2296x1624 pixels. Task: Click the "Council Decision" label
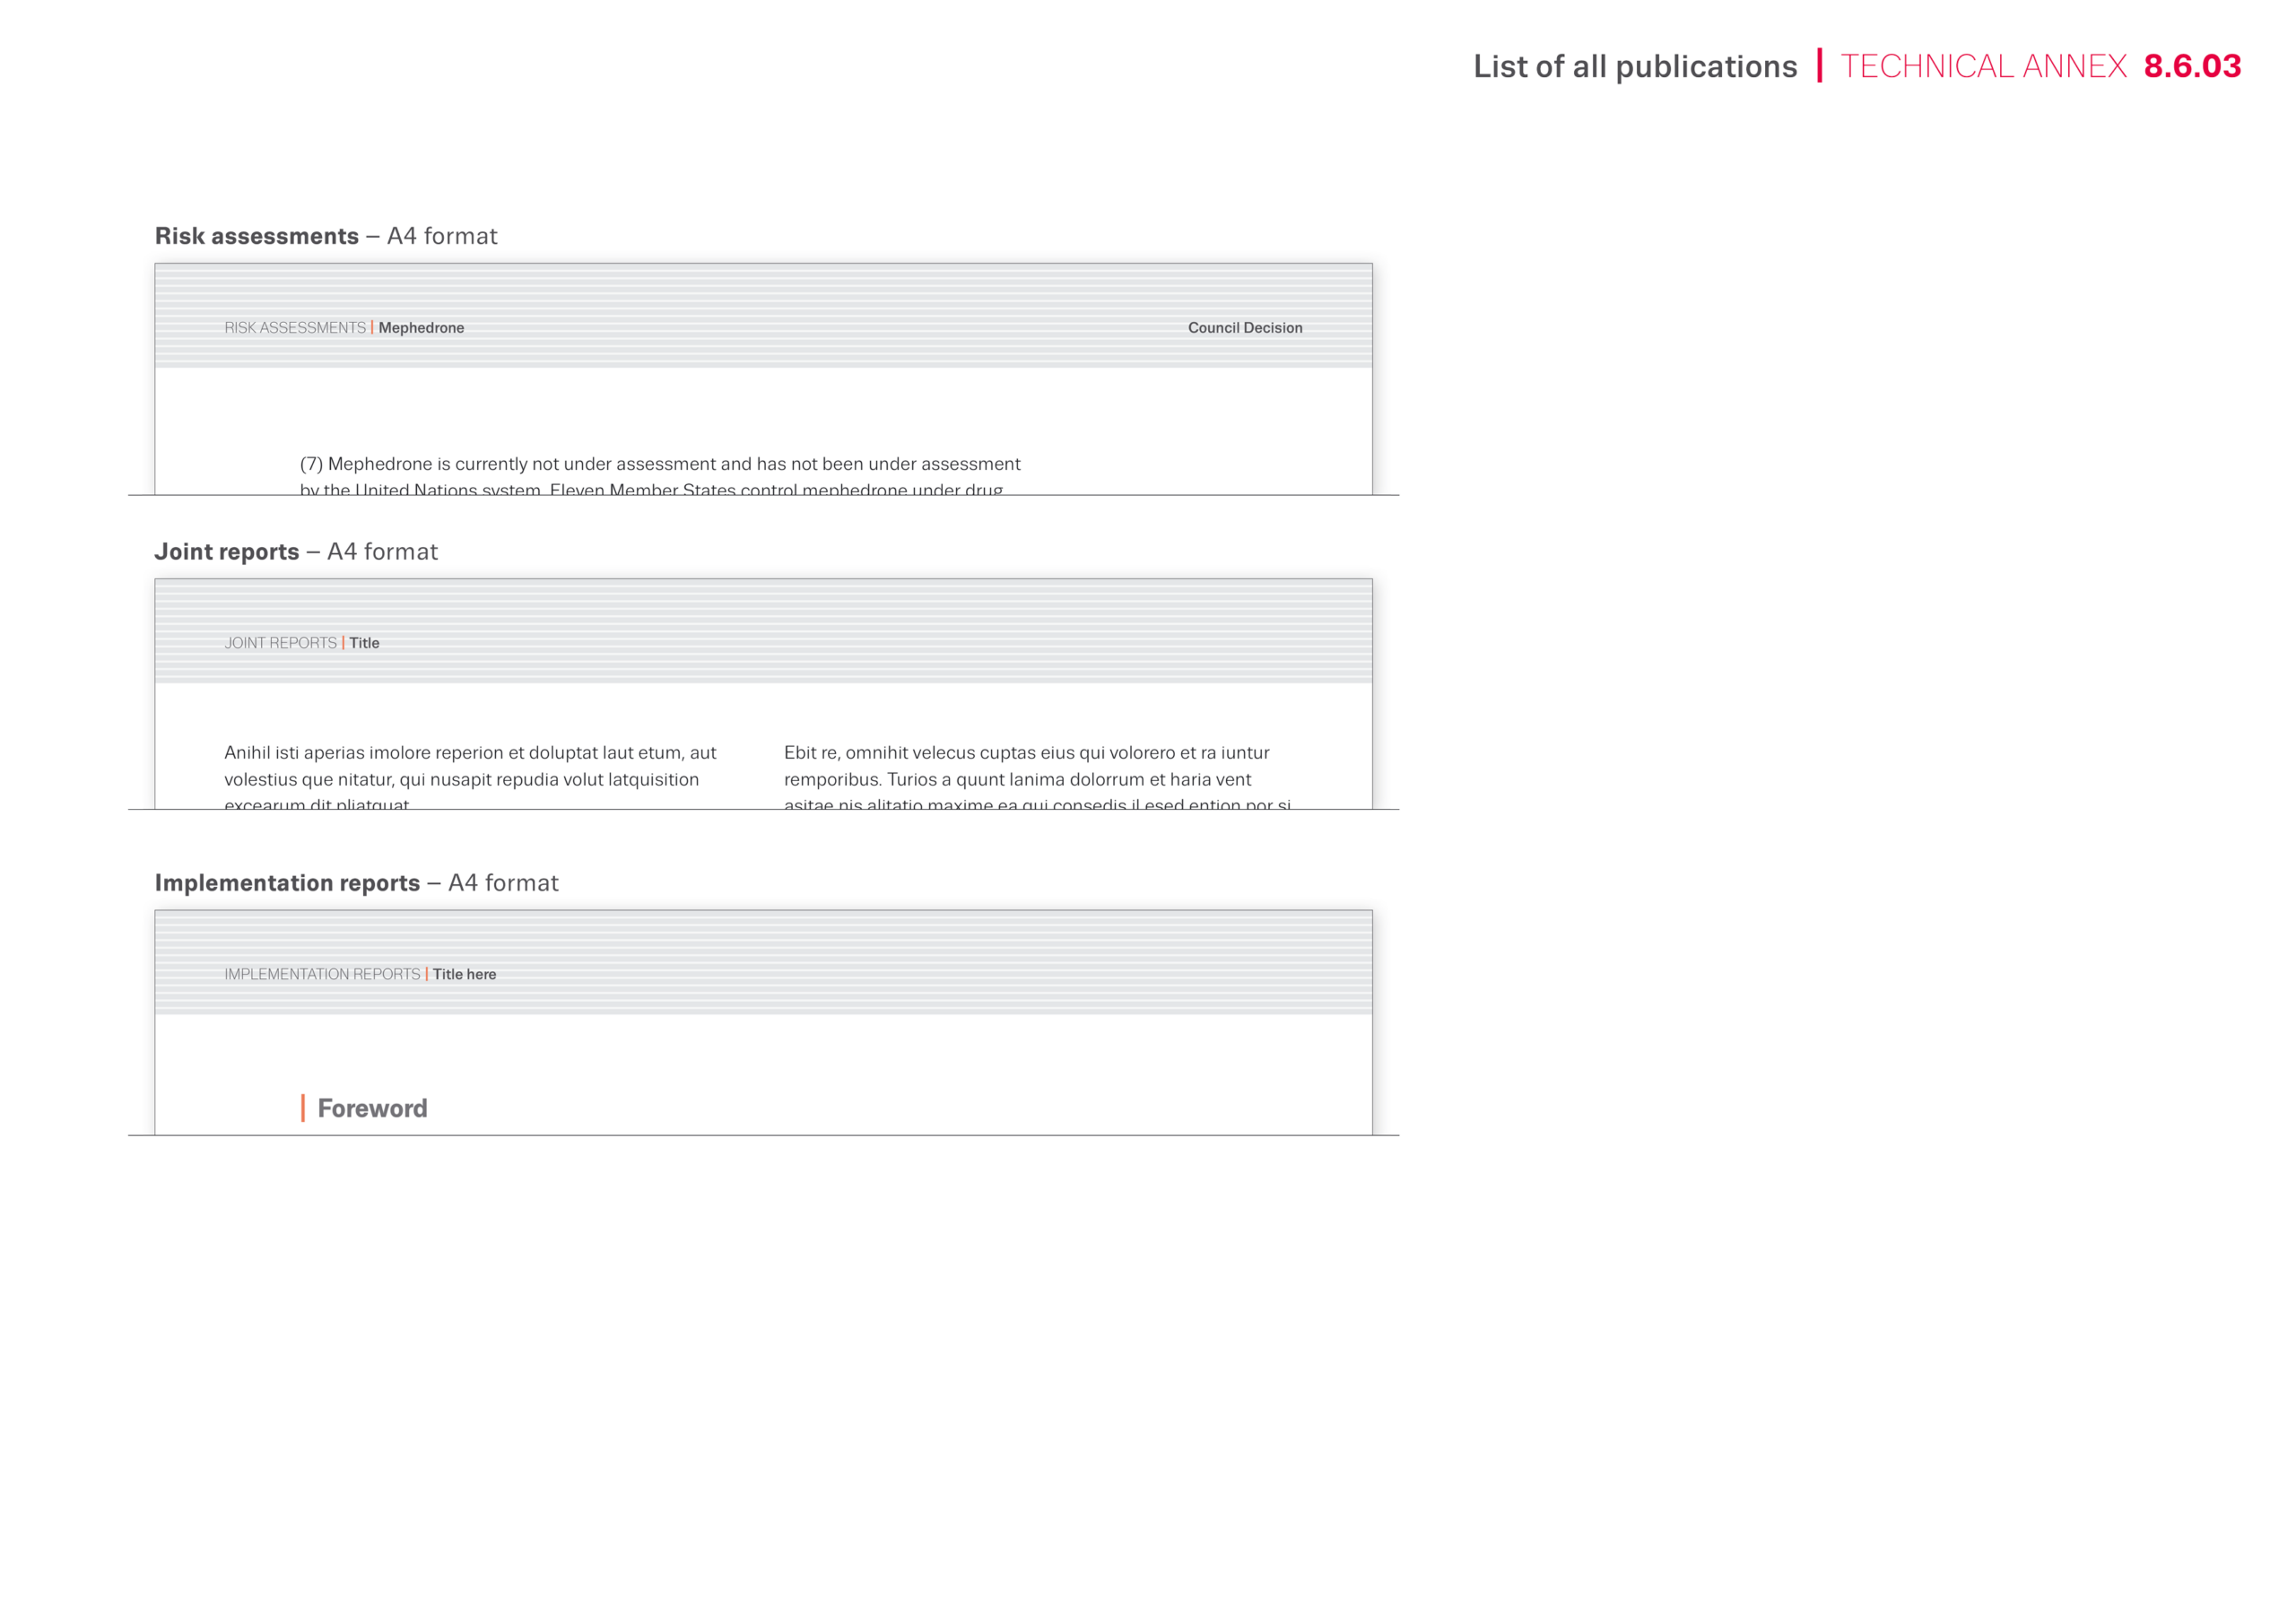click(1244, 328)
